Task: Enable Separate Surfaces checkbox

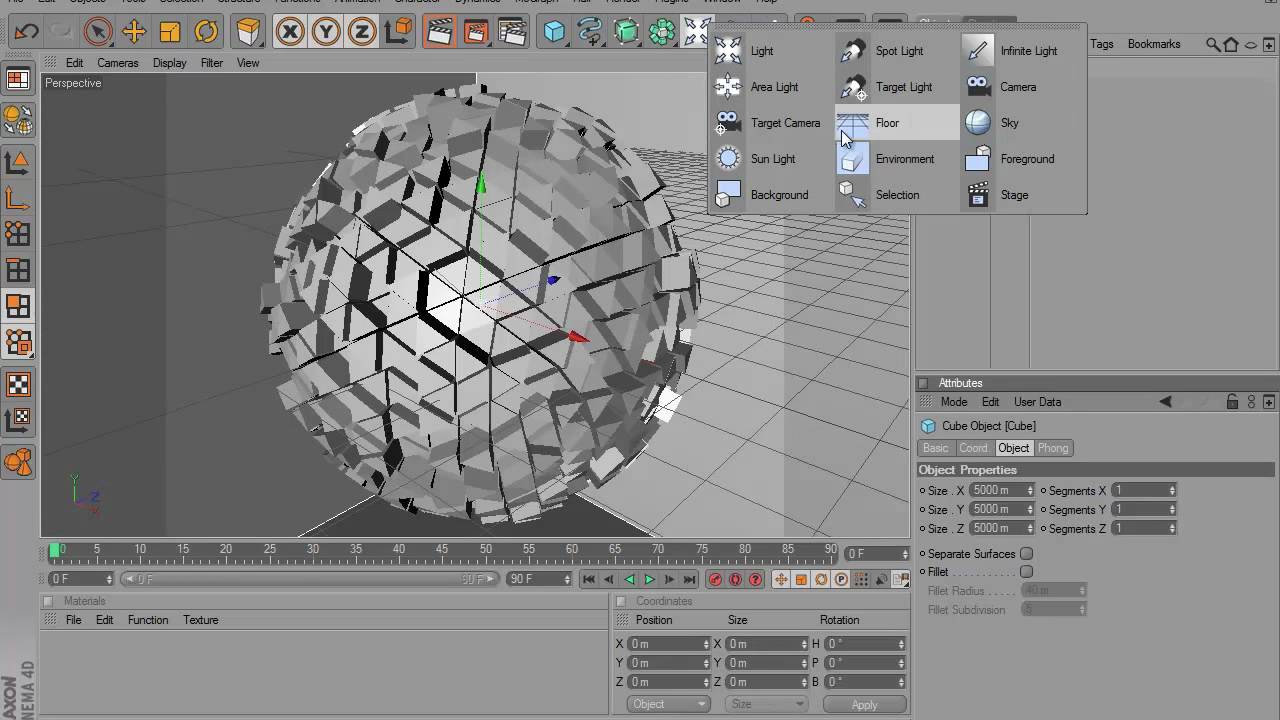Action: click(x=1026, y=554)
